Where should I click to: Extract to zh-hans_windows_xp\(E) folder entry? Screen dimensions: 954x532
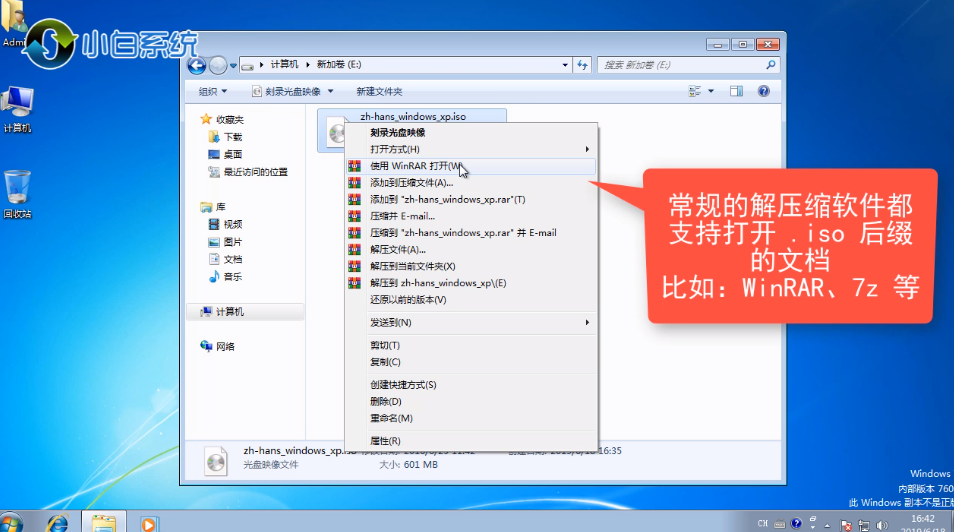click(470, 283)
